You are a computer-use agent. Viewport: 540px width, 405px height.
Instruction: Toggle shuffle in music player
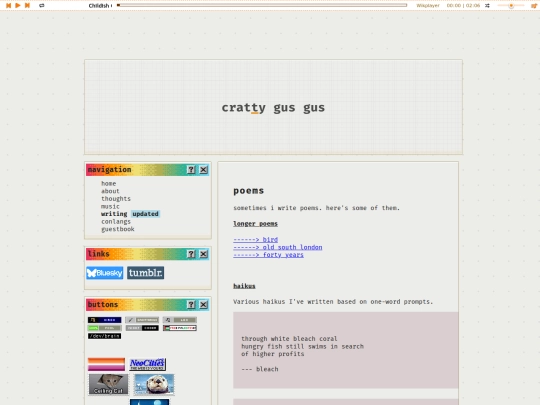(x=487, y=6)
